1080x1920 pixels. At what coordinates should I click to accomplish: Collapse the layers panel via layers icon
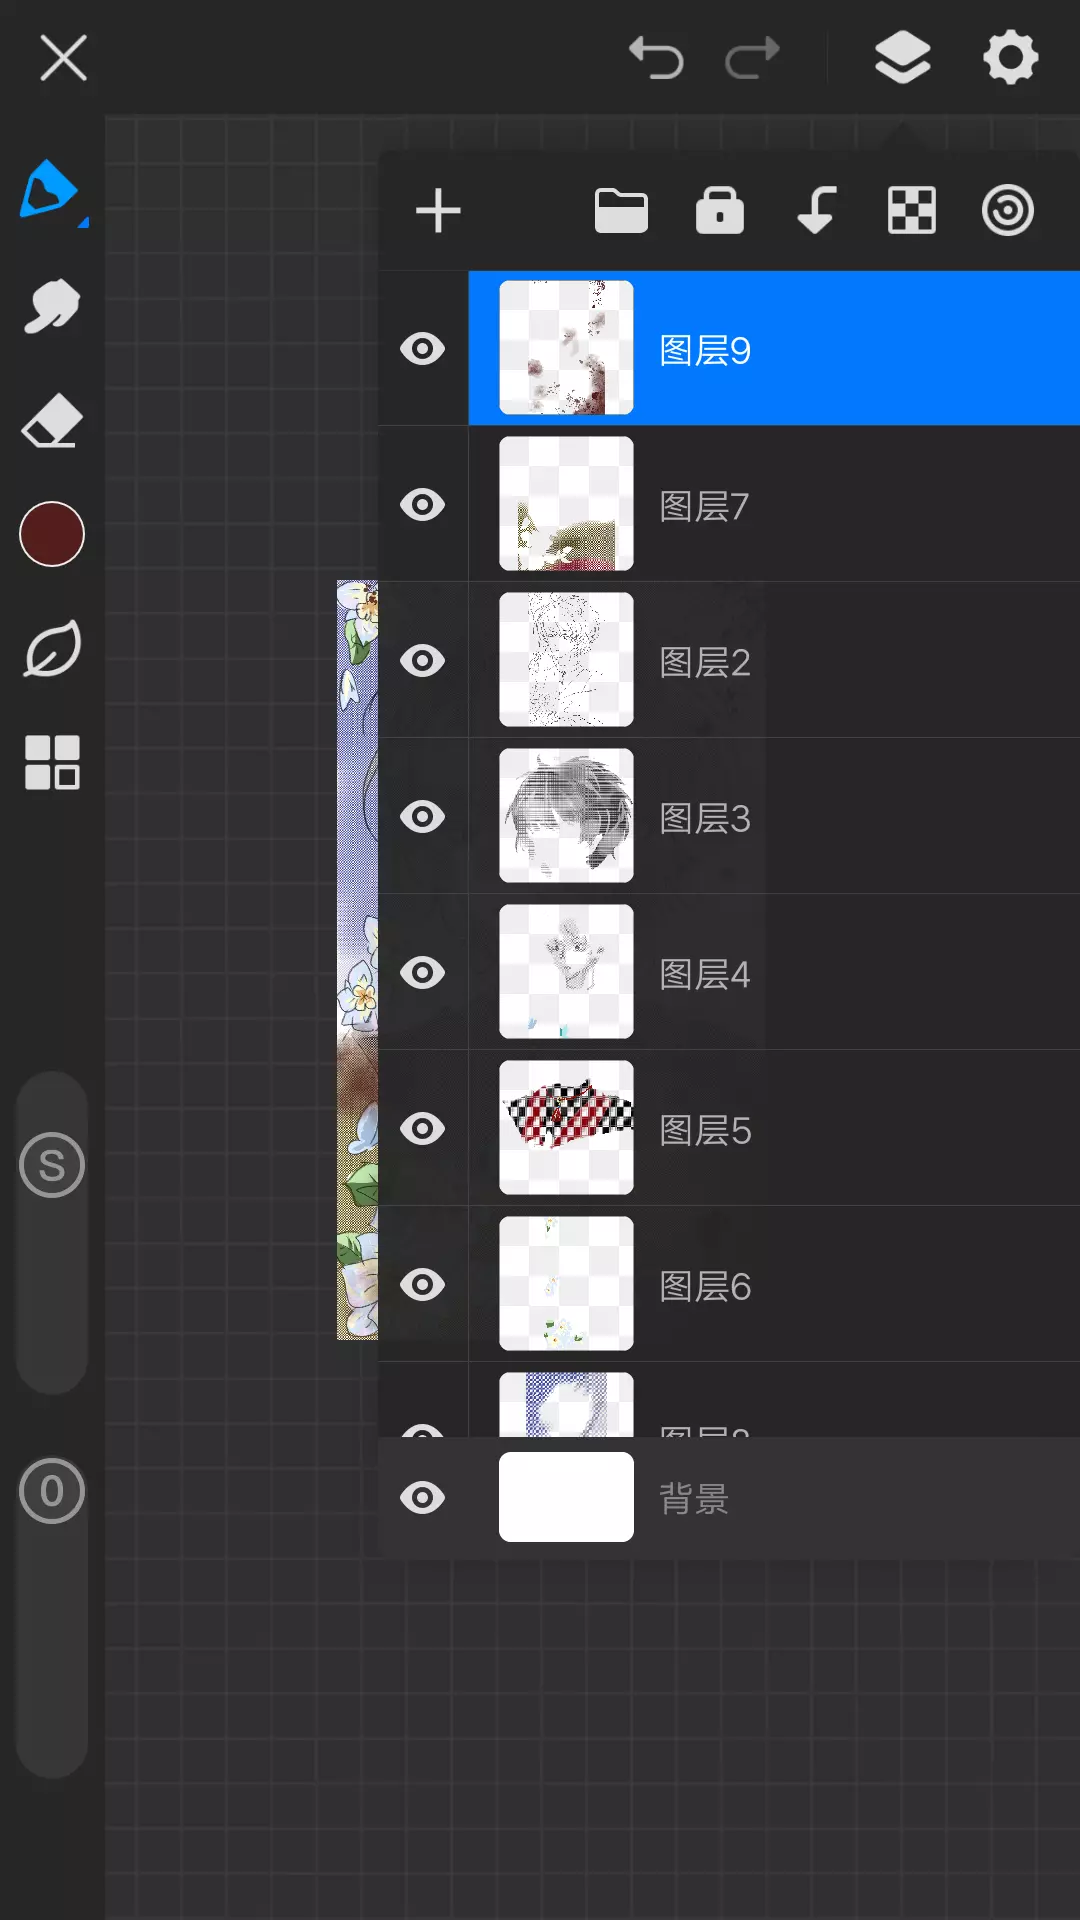(903, 57)
